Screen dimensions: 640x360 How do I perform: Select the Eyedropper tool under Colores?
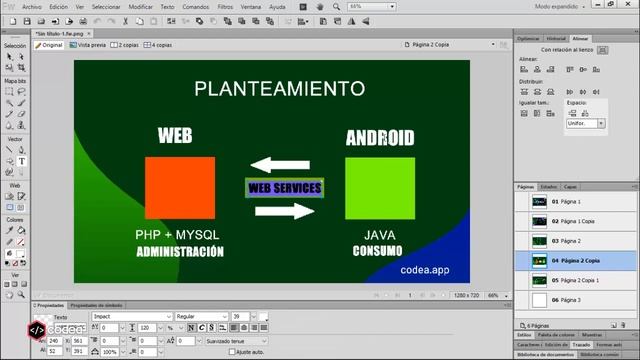pyautogui.click(x=9, y=231)
